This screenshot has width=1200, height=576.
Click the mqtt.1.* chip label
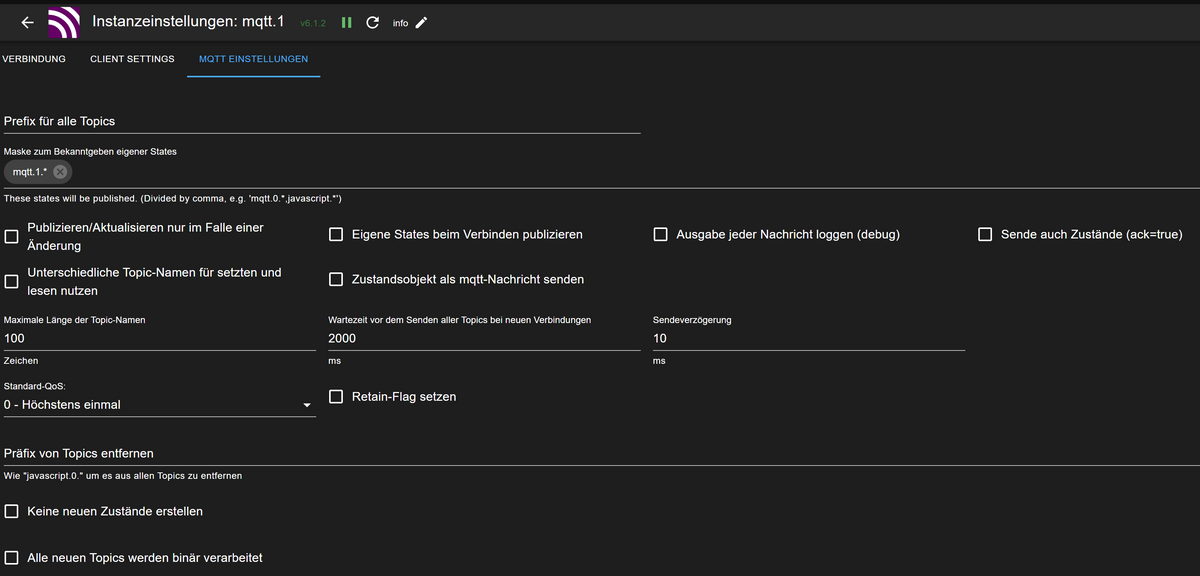tap(30, 172)
